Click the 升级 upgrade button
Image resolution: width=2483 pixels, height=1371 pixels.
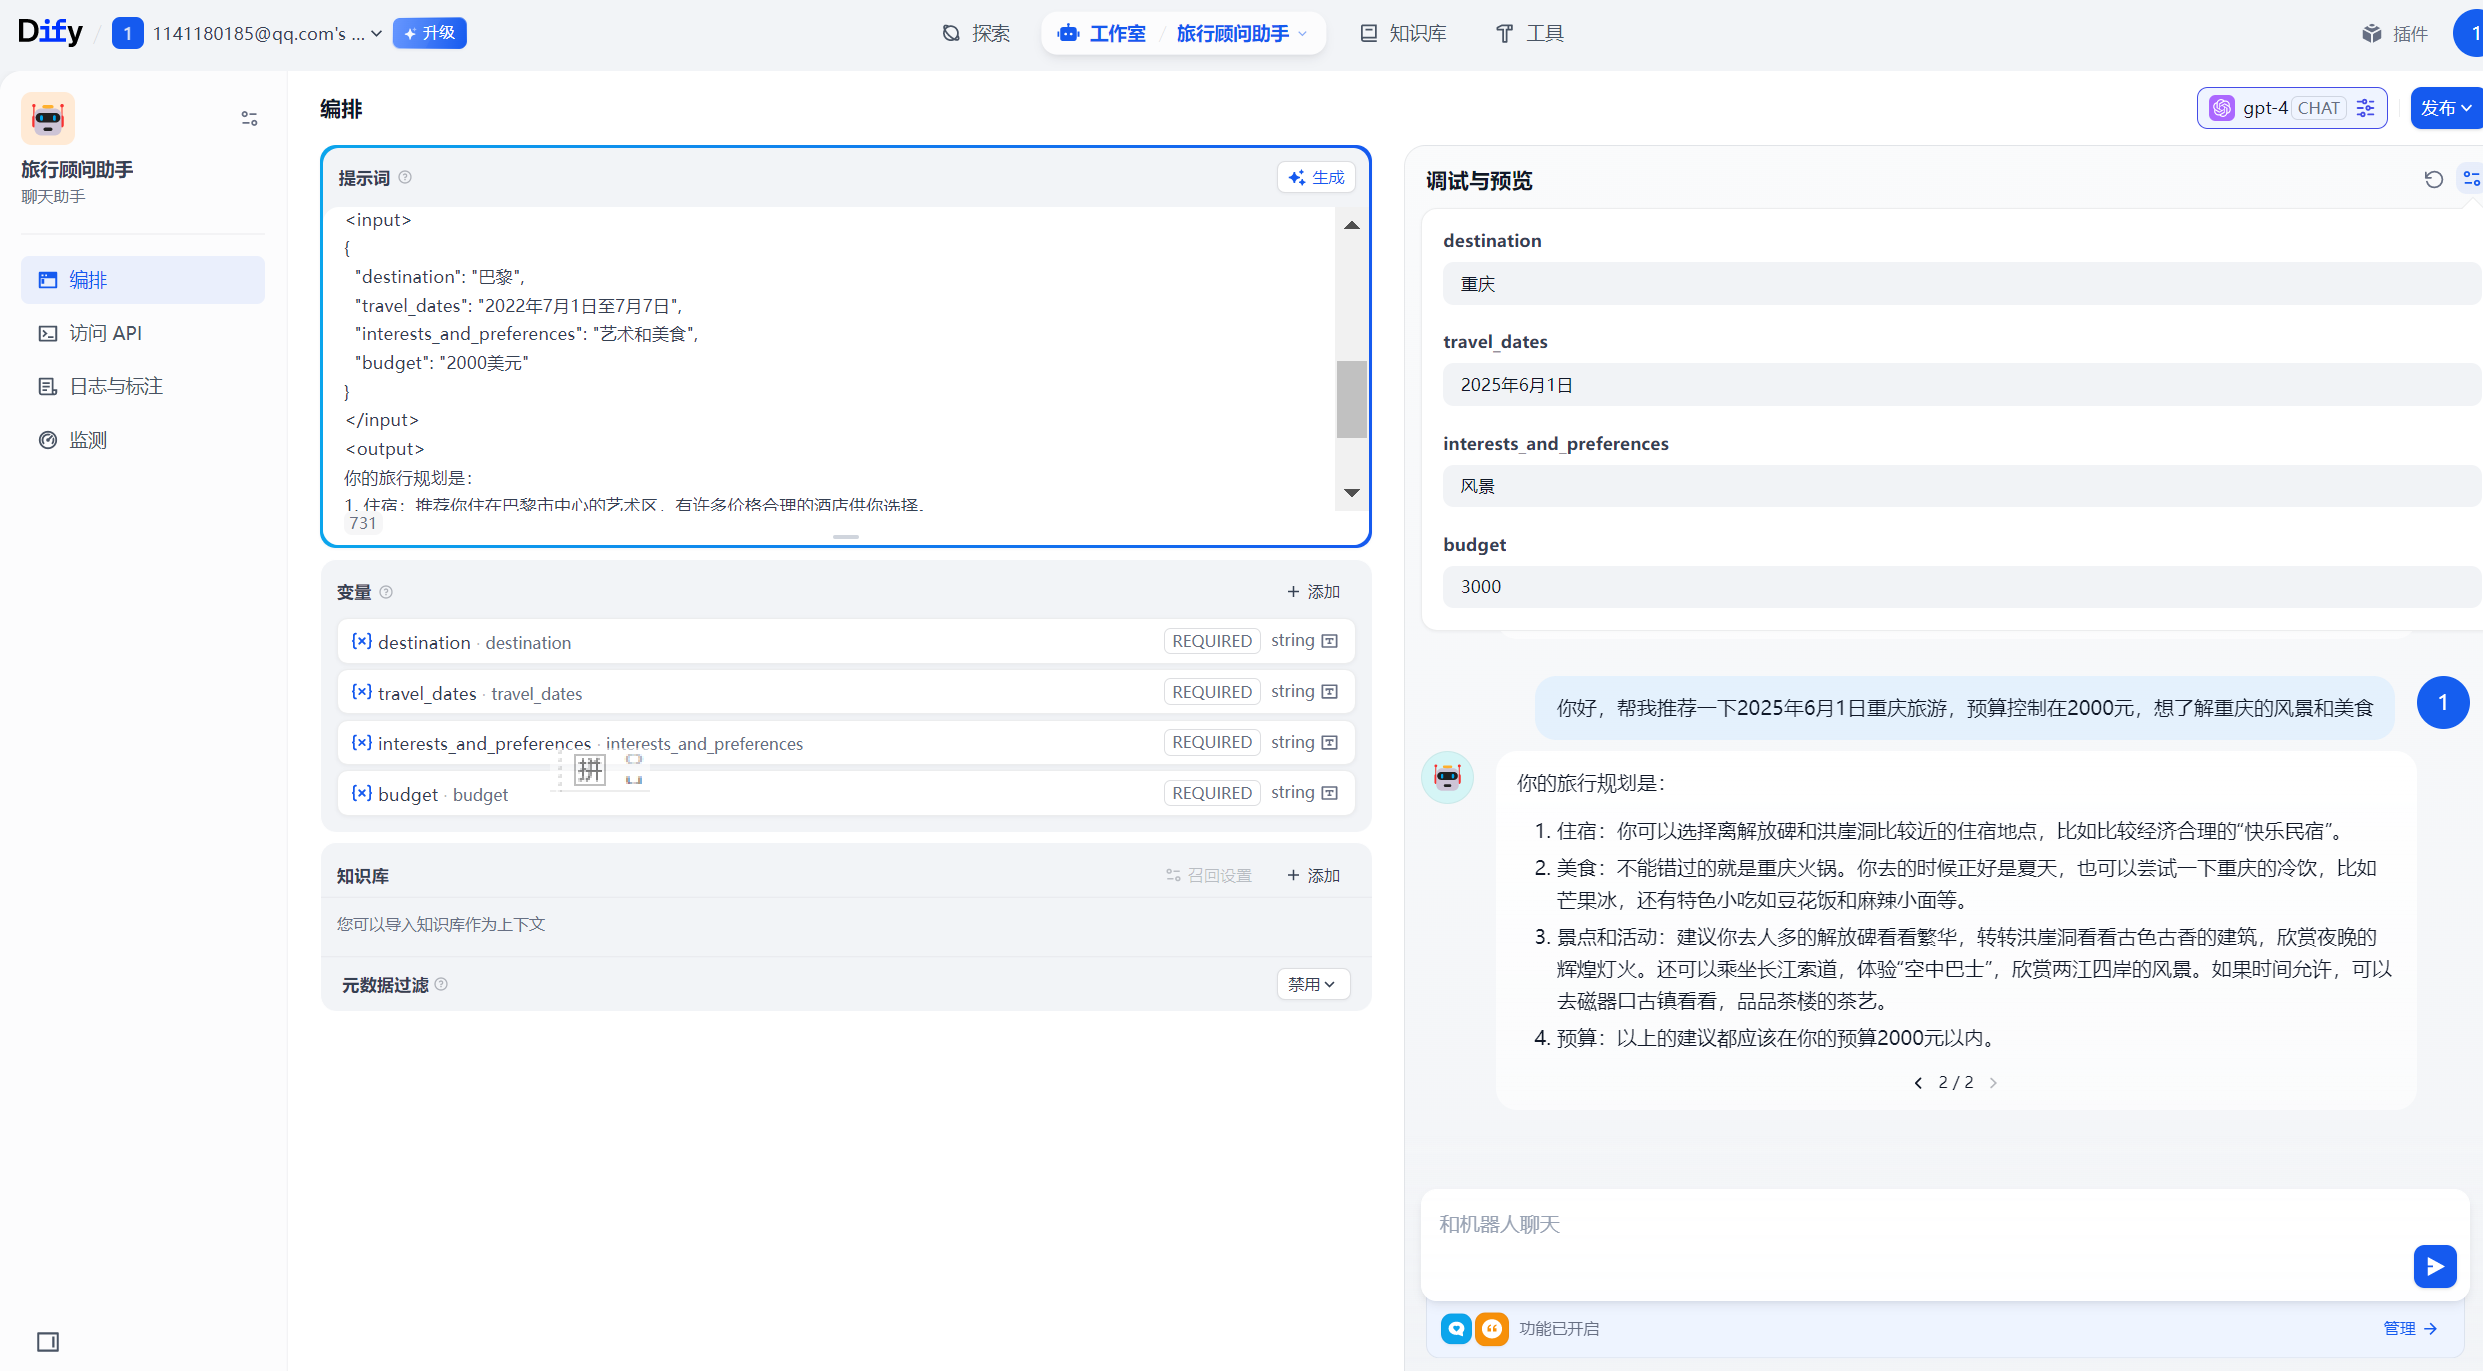(x=429, y=33)
